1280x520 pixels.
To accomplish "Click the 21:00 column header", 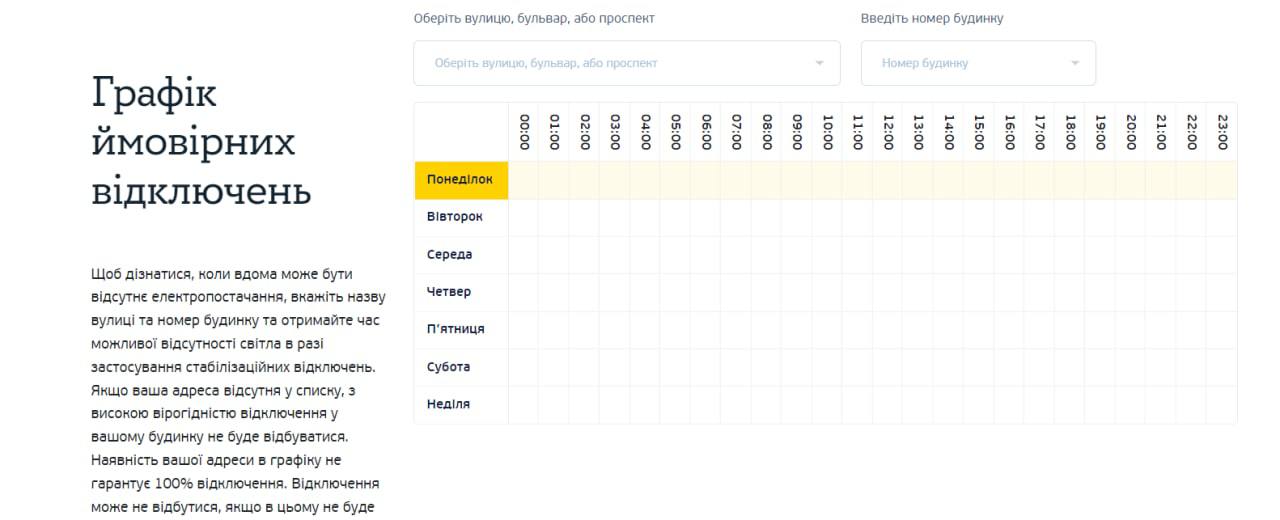I will (x=1161, y=132).
